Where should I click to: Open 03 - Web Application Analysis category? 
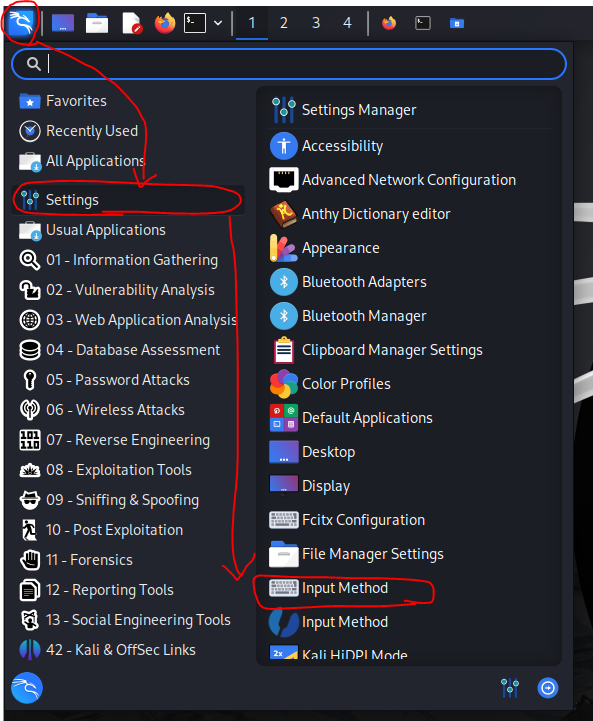[128, 320]
